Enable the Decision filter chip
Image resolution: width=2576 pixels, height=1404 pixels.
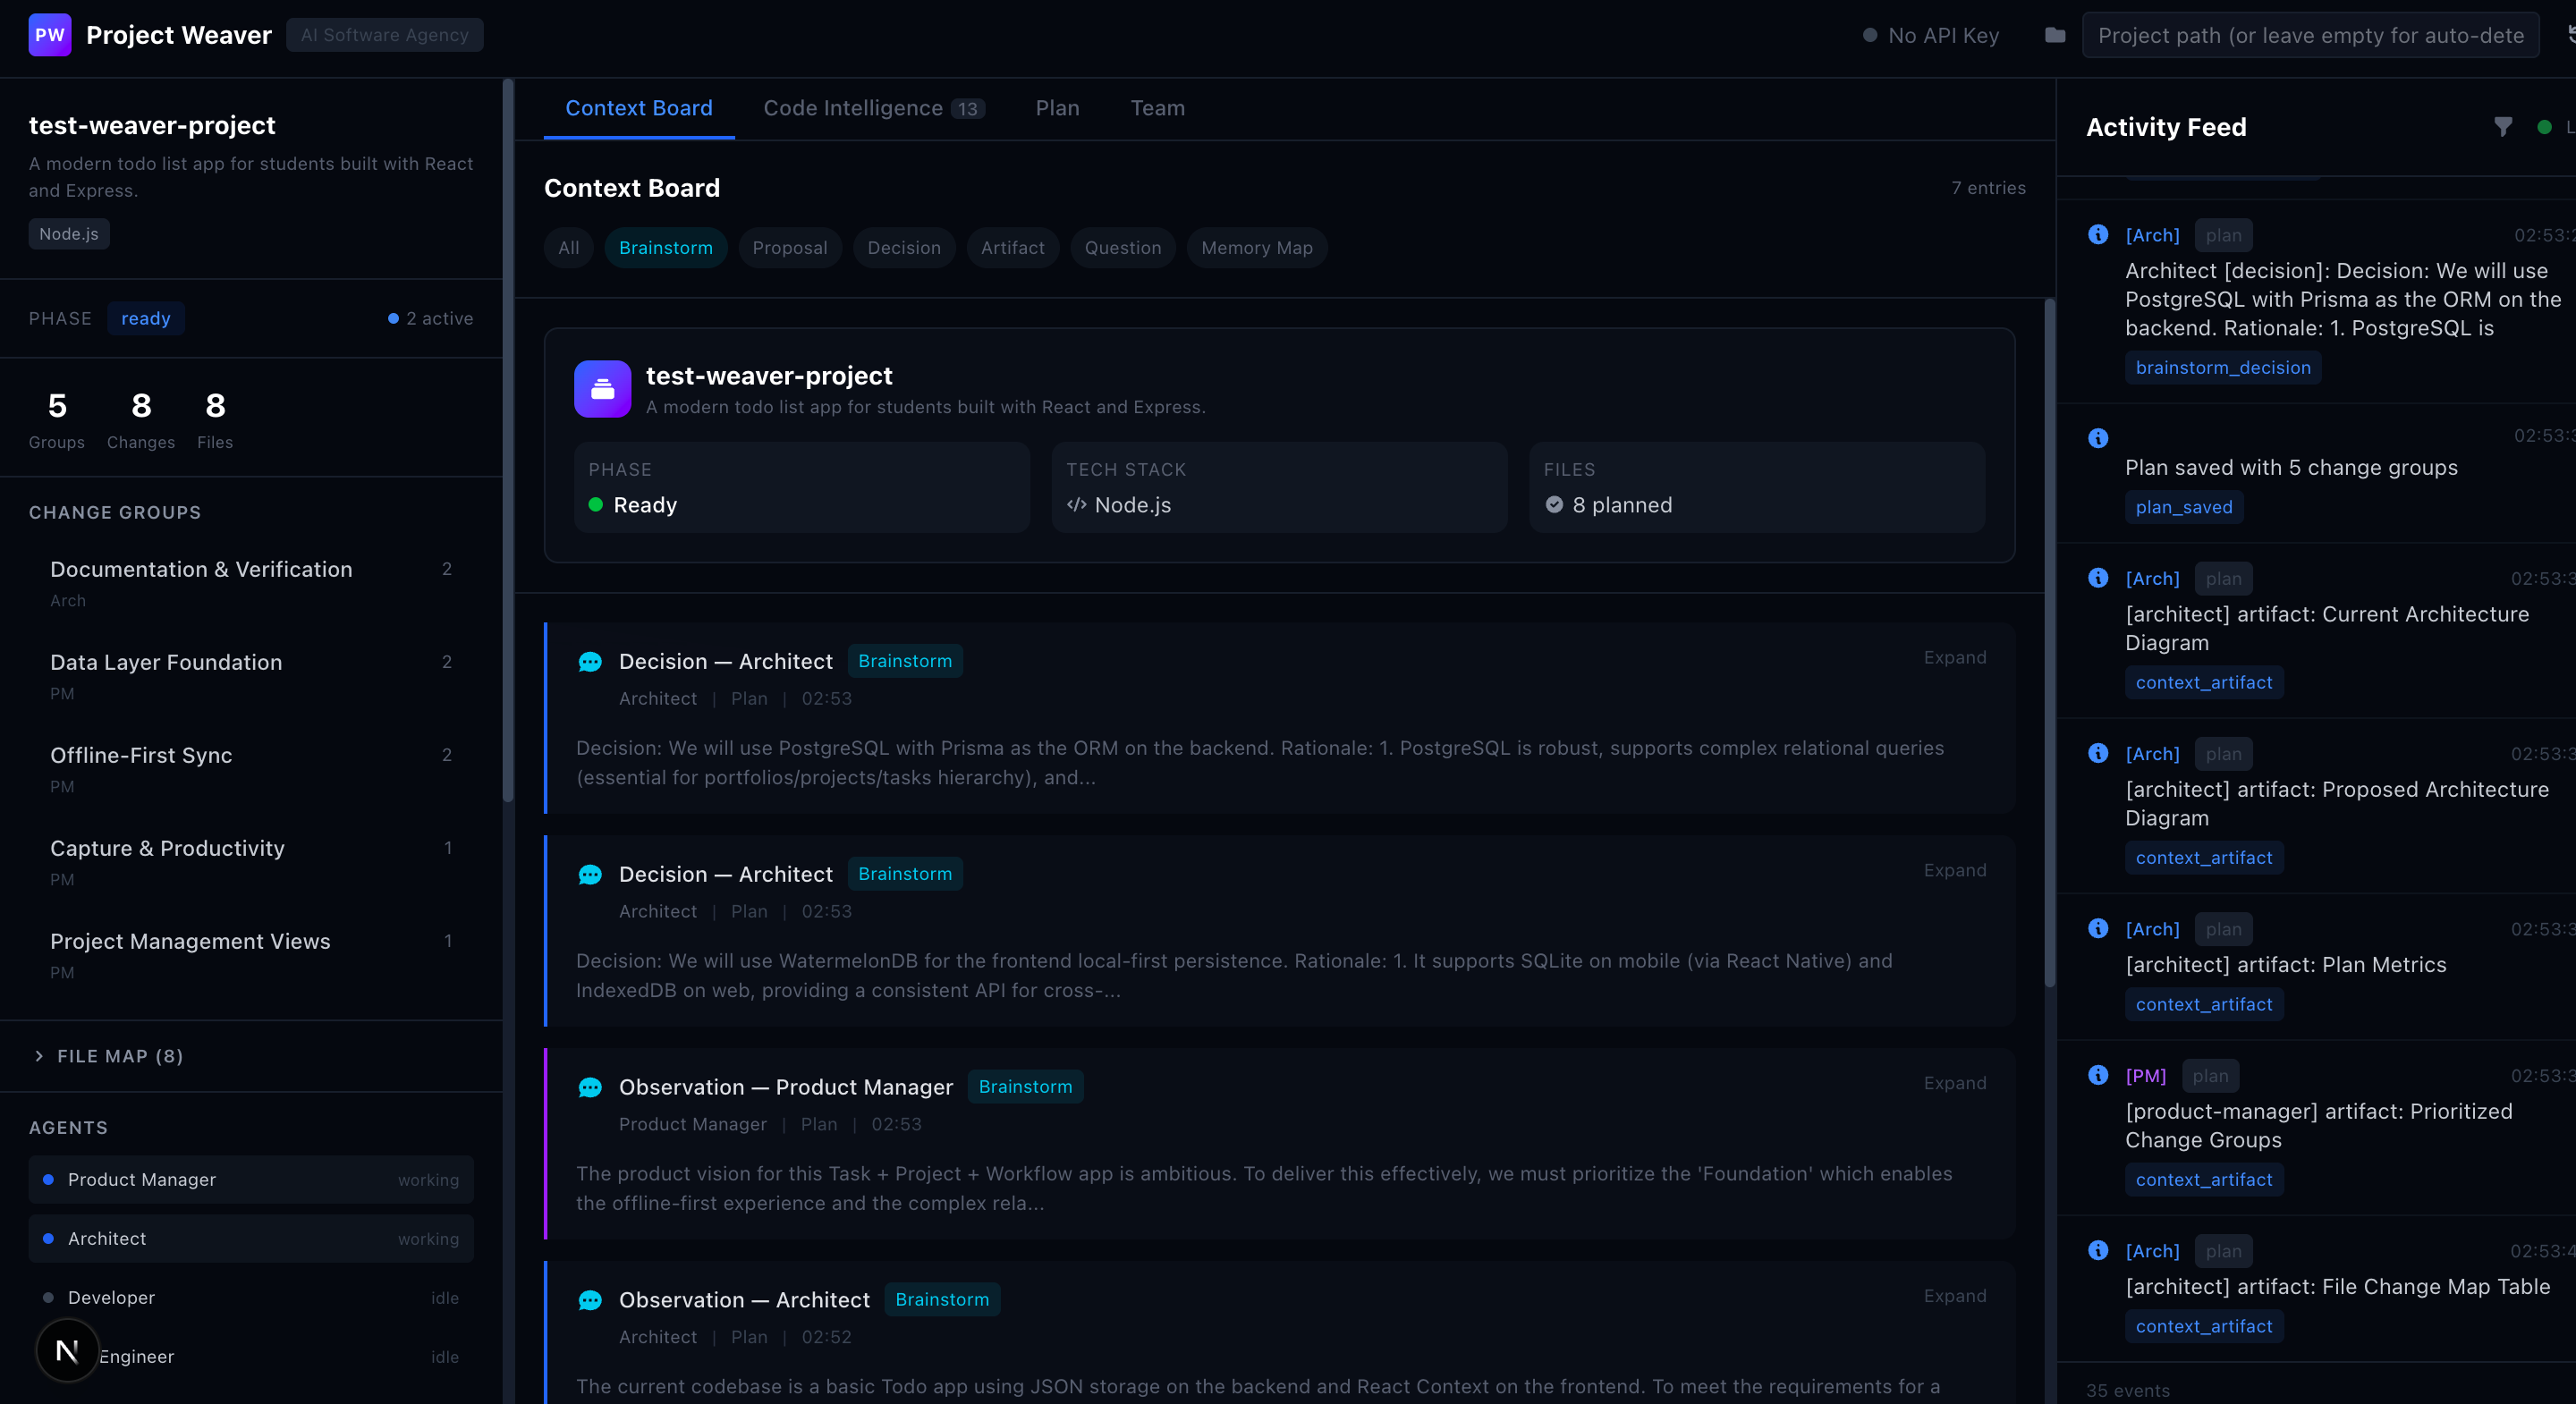(903, 248)
